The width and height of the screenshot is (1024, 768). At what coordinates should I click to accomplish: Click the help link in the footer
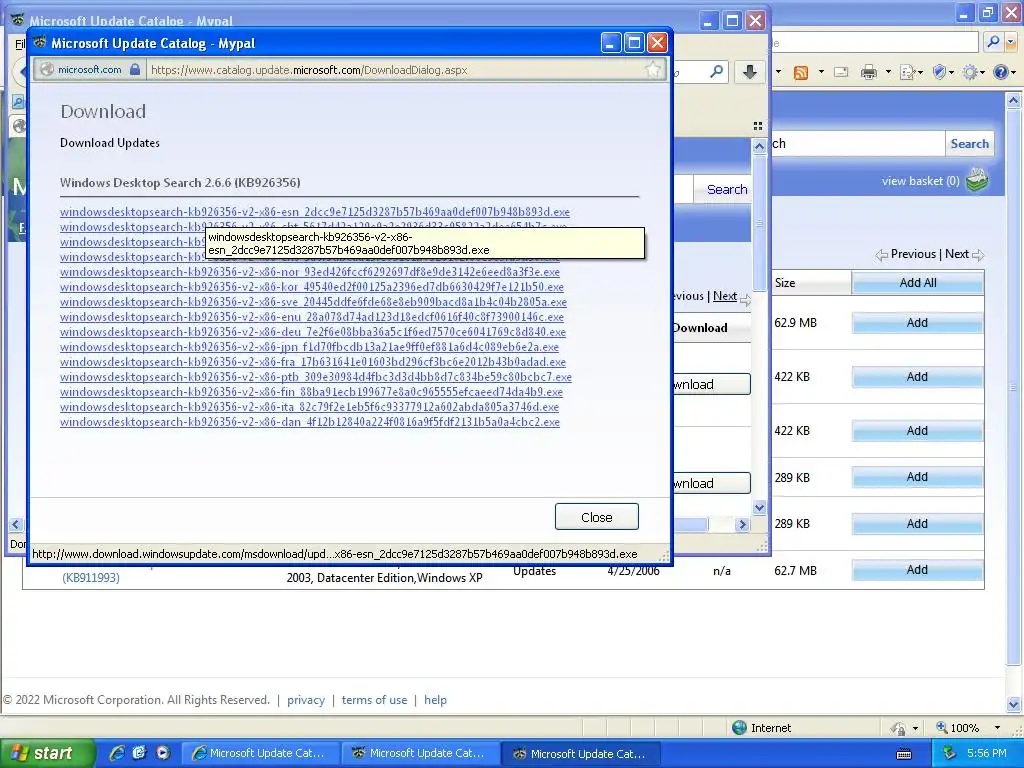pyautogui.click(x=436, y=700)
